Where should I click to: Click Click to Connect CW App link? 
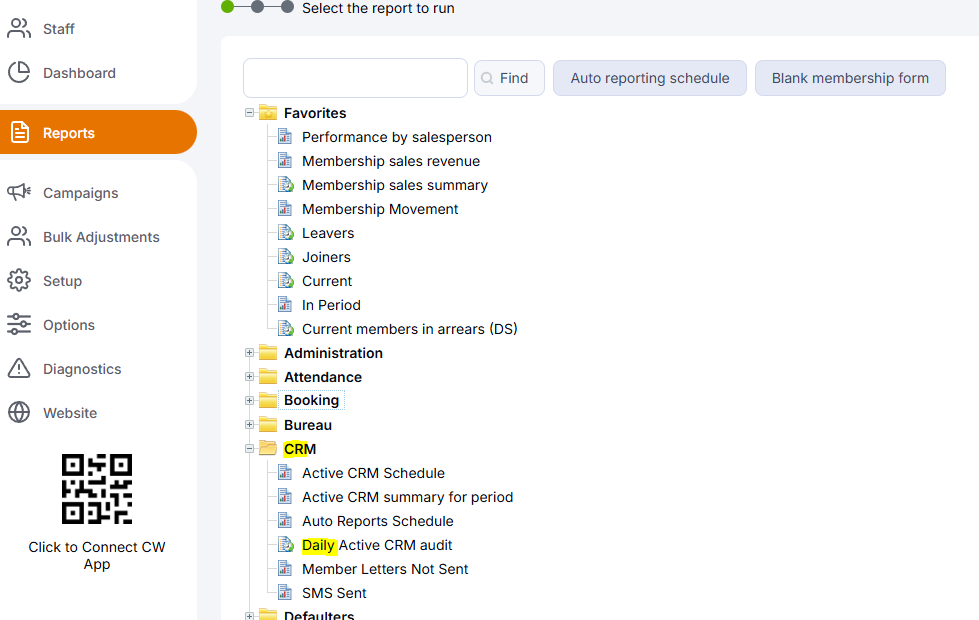tap(97, 555)
